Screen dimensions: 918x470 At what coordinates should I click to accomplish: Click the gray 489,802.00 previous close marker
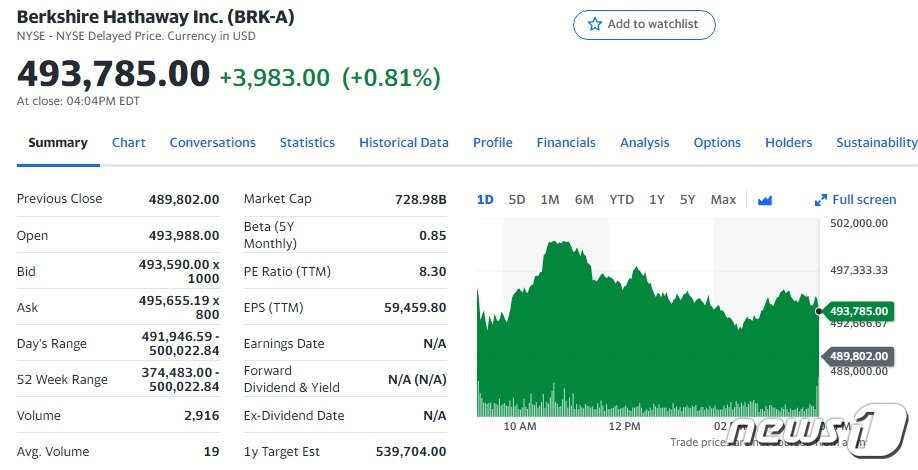(858, 355)
